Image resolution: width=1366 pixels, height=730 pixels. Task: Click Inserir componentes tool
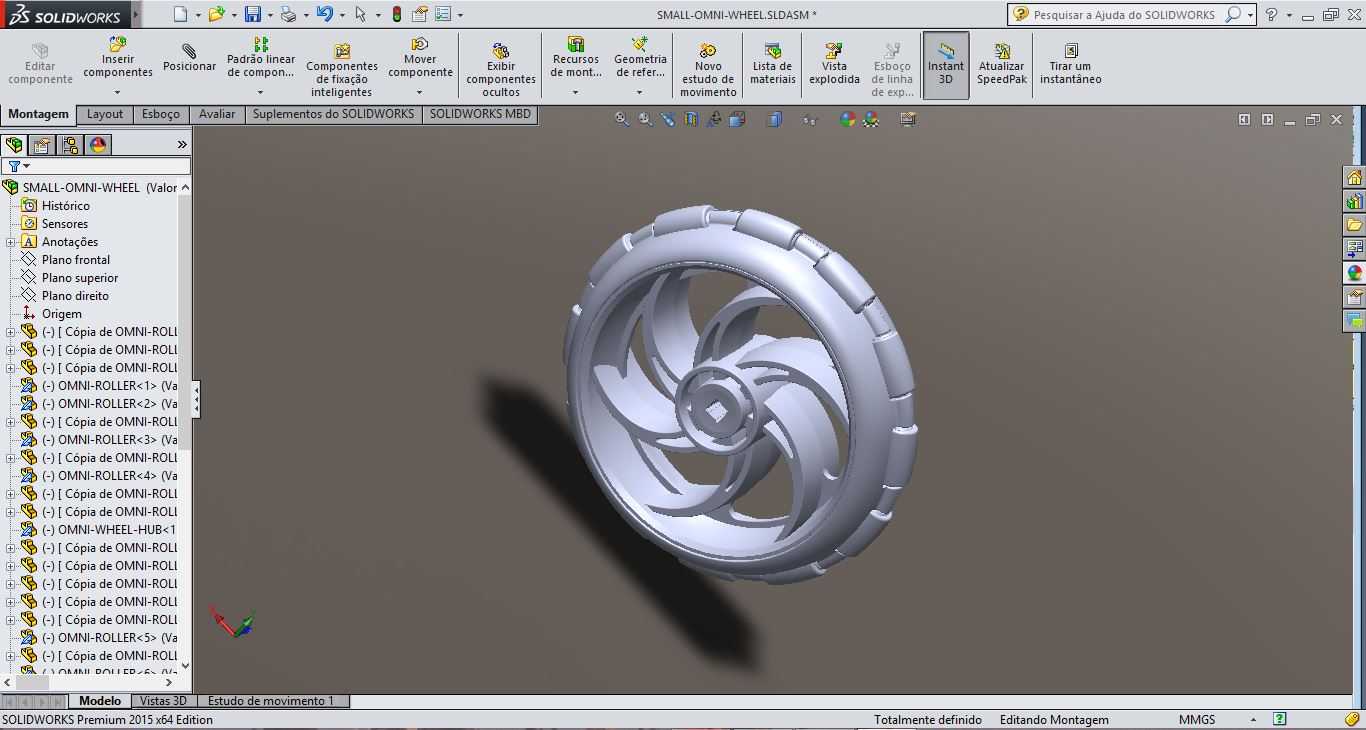coord(118,59)
